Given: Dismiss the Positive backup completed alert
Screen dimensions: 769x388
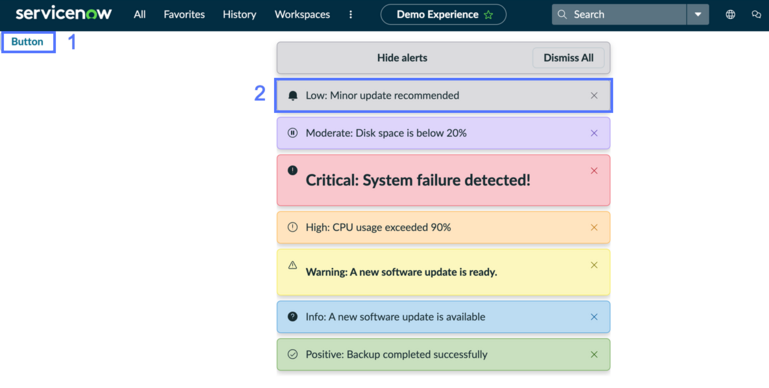Looking at the screenshot, I should coord(594,354).
